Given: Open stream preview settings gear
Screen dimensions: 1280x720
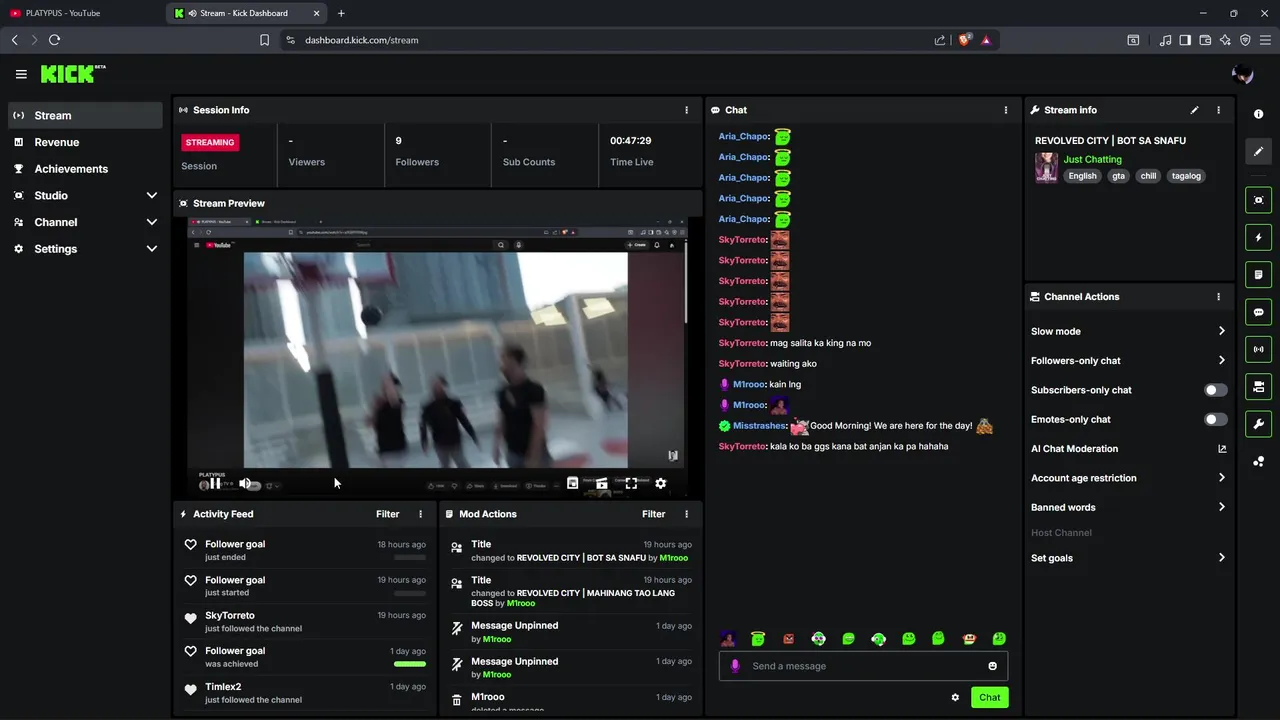Looking at the screenshot, I should pos(660,484).
